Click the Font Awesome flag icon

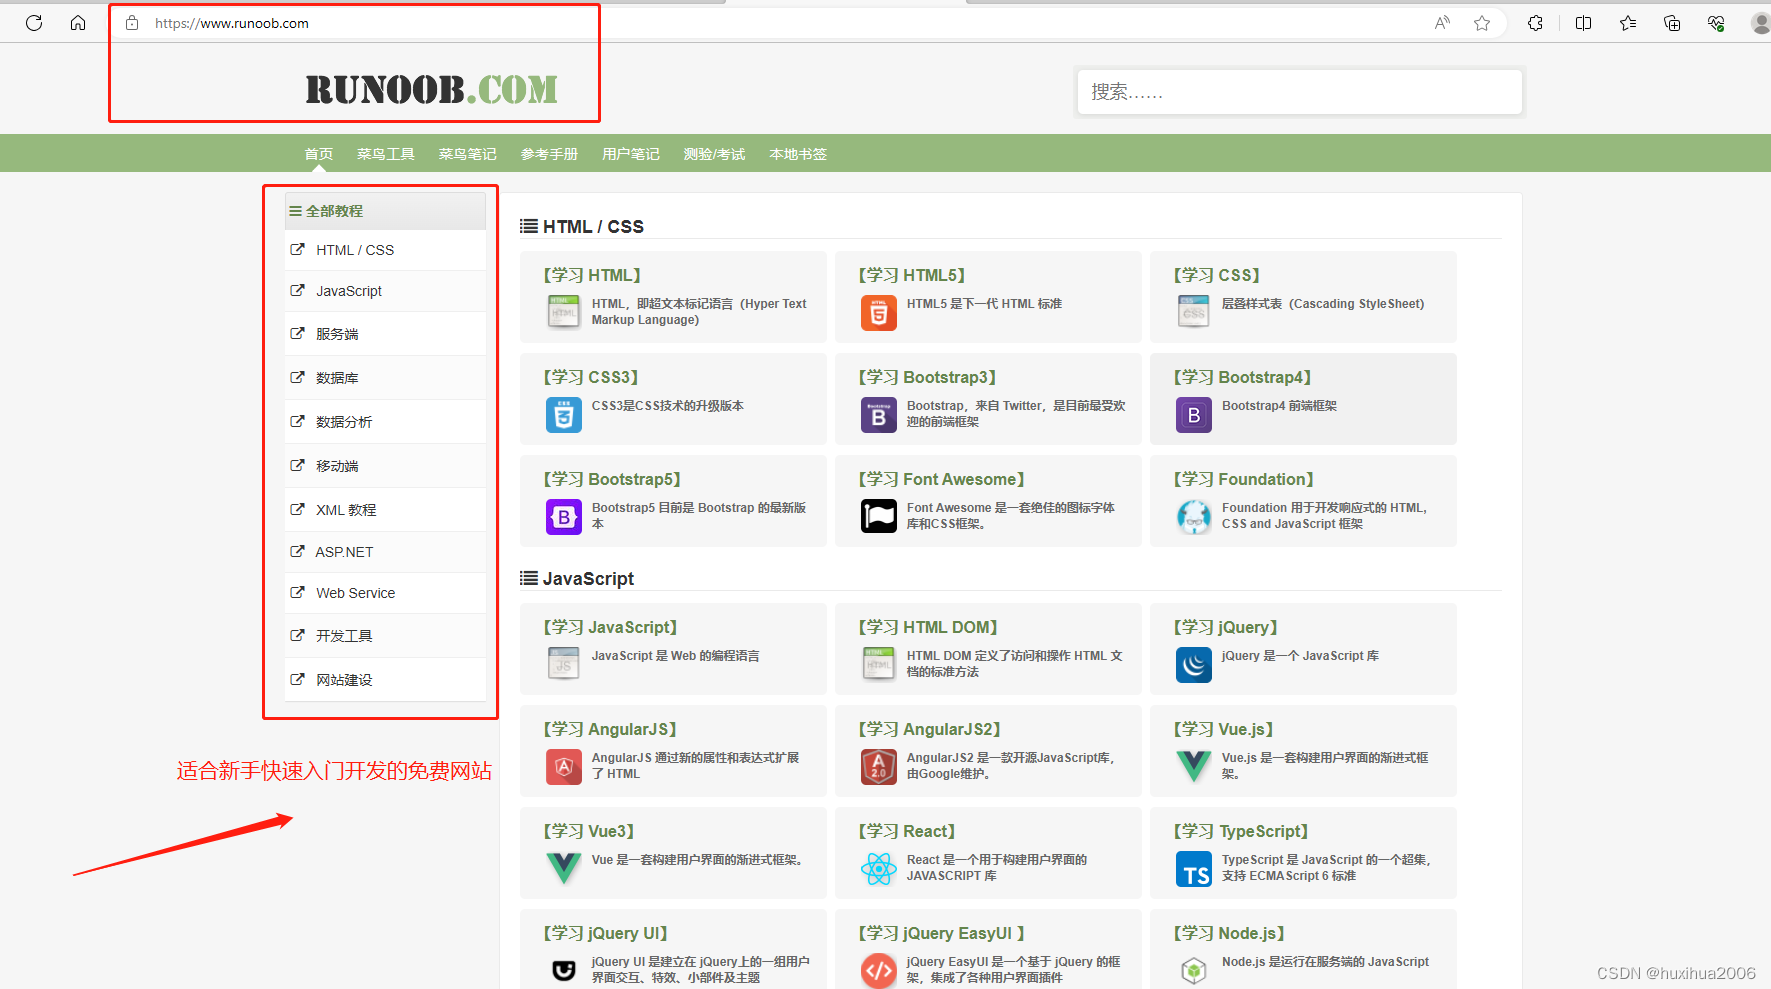click(x=879, y=516)
